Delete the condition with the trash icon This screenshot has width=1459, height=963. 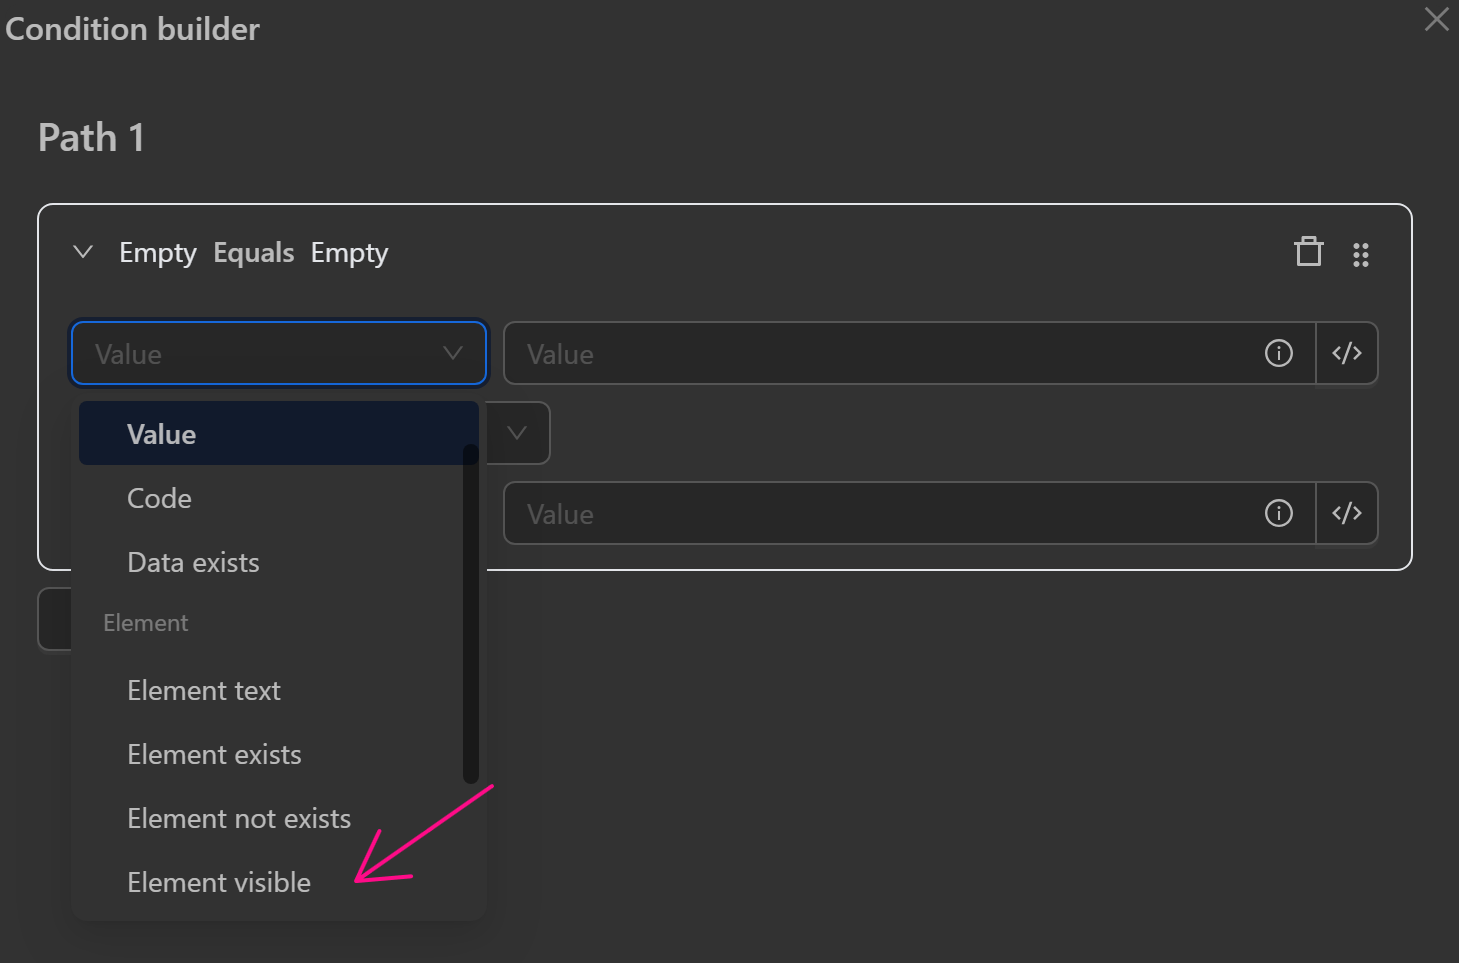coord(1308,252)
